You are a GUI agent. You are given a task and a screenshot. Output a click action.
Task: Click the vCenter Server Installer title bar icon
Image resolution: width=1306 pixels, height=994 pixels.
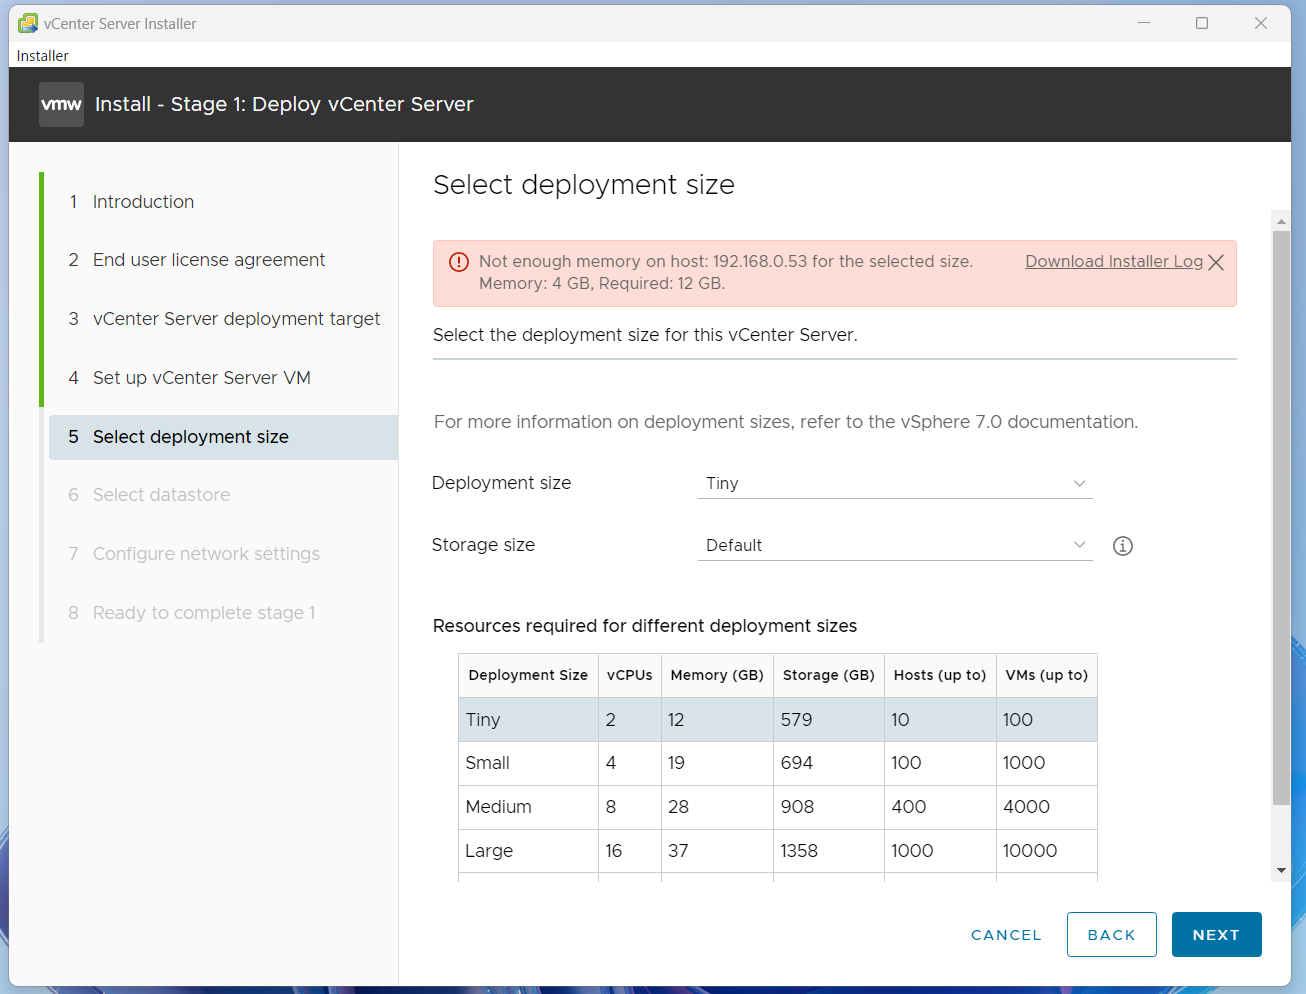(28, 23)
